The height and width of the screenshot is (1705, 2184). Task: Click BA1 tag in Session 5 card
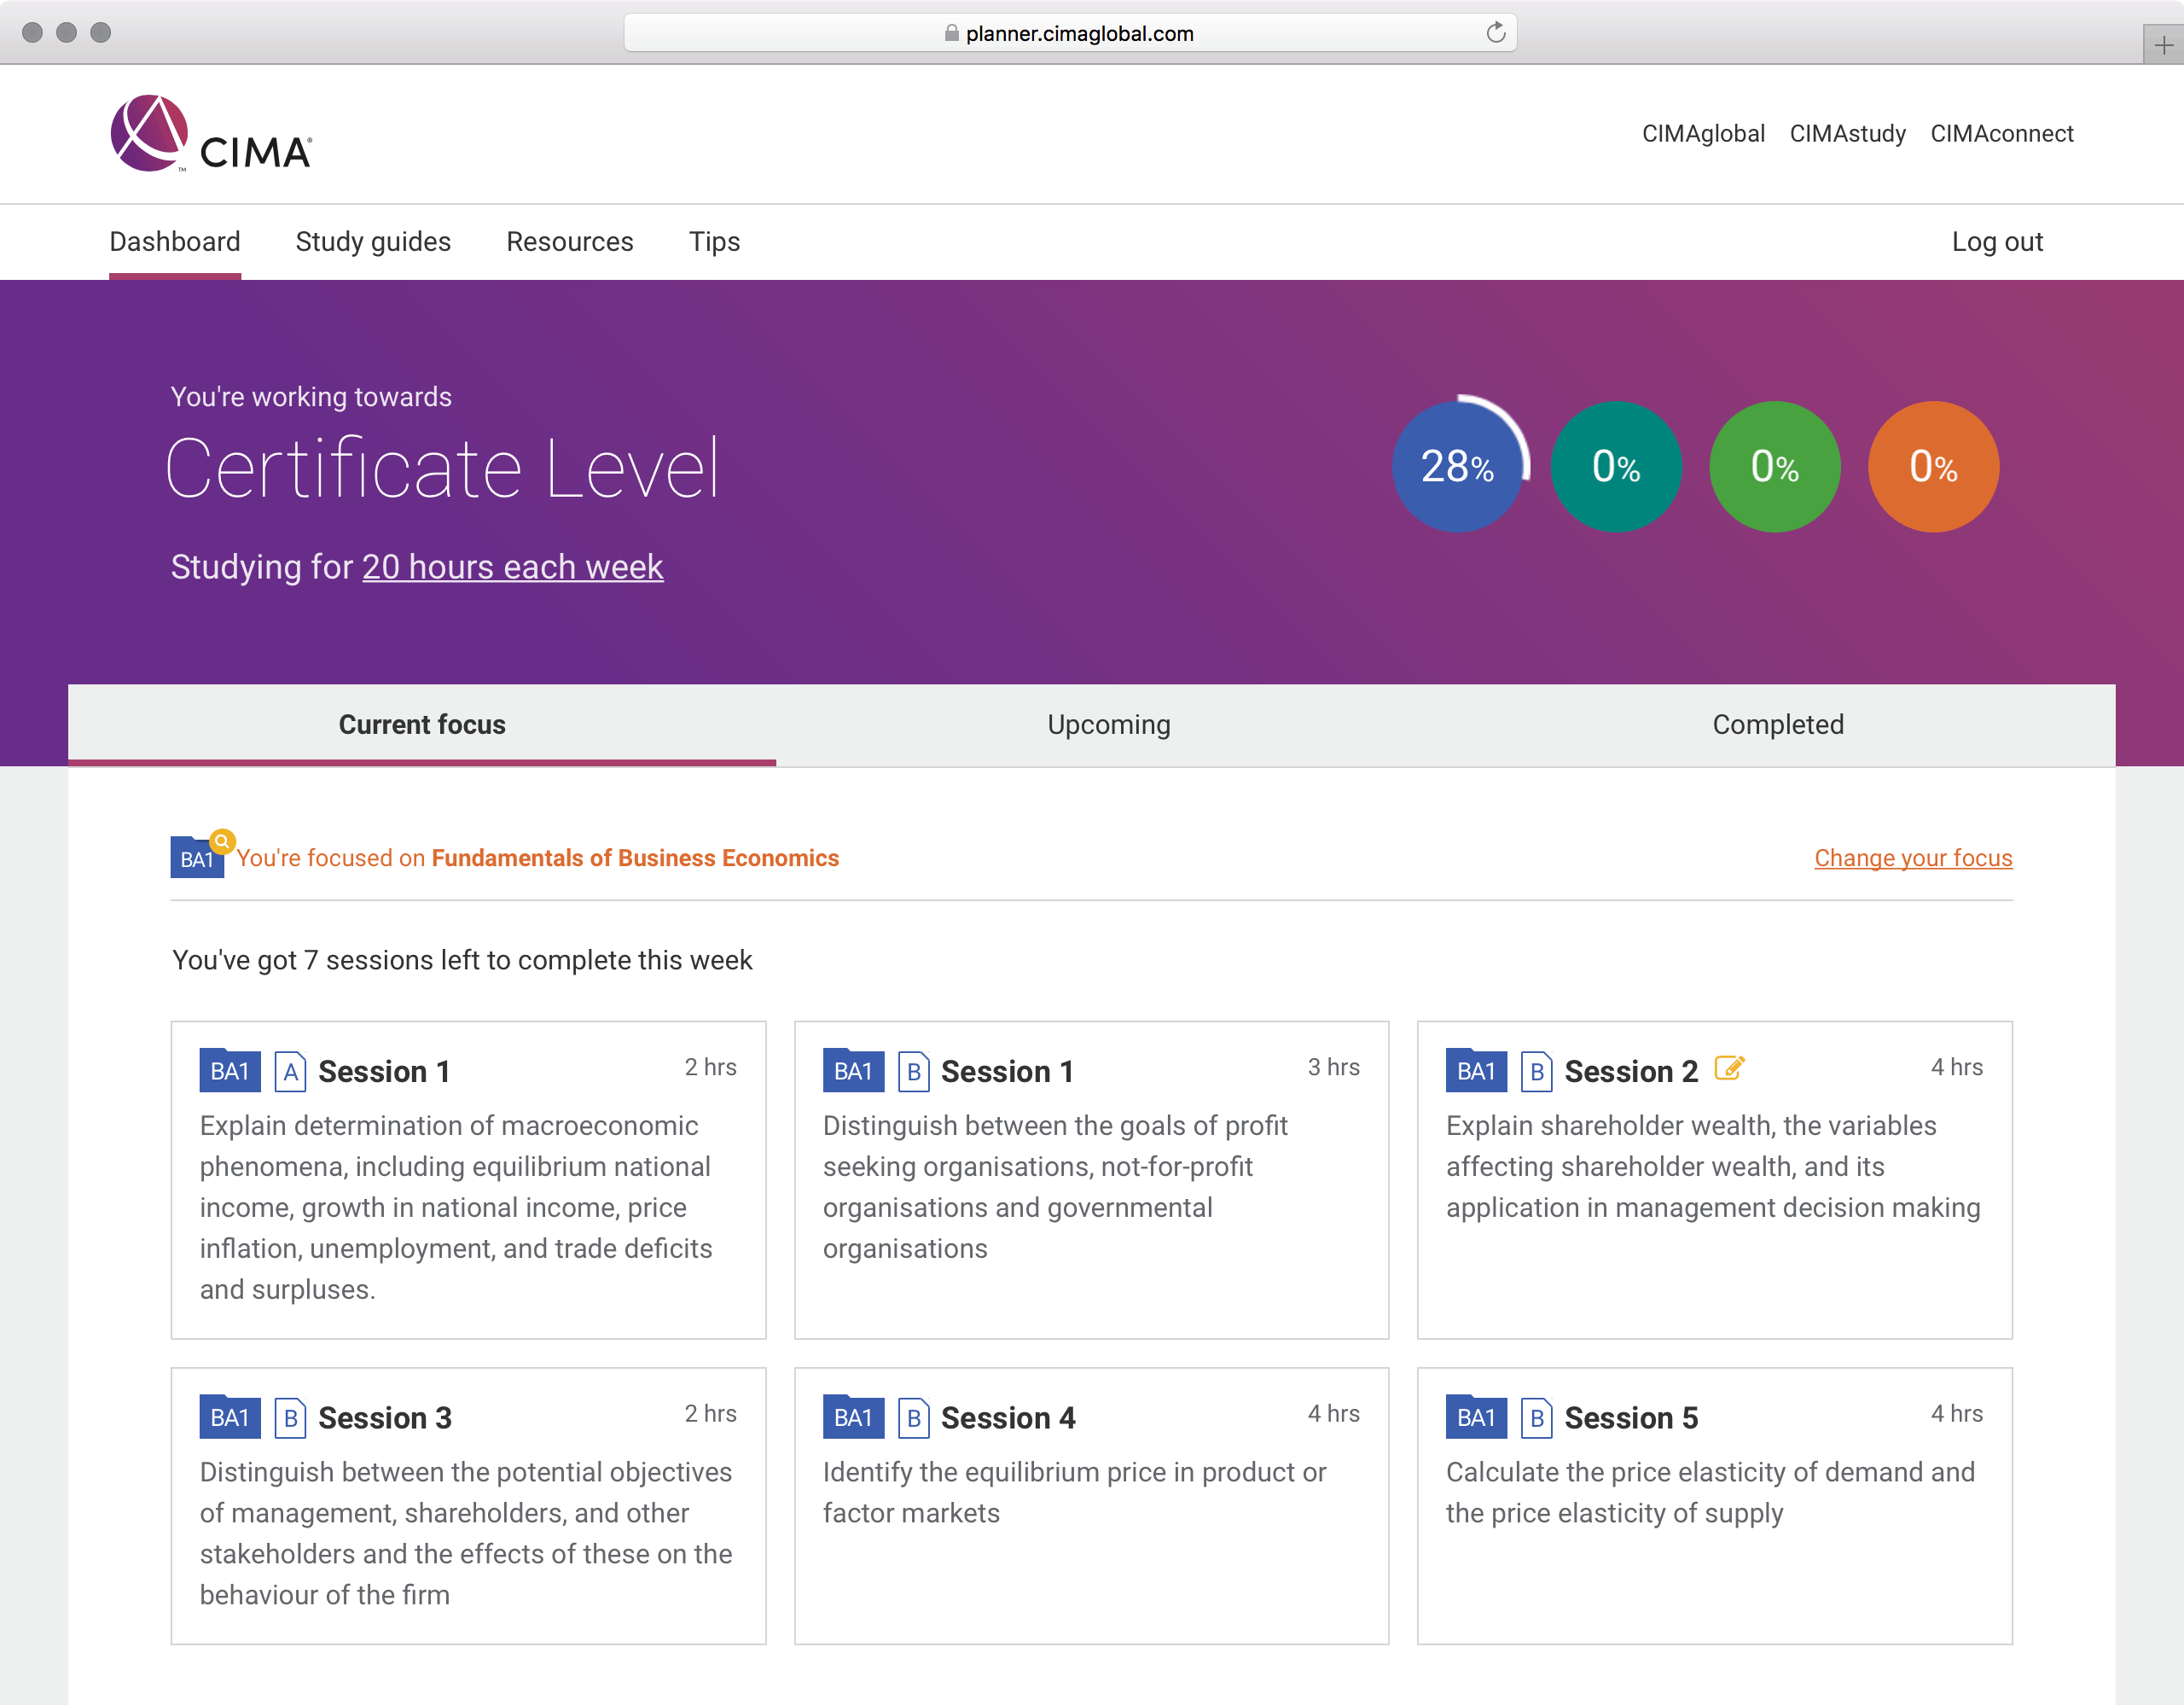pyautogui.click(x=1476, y=1417)
